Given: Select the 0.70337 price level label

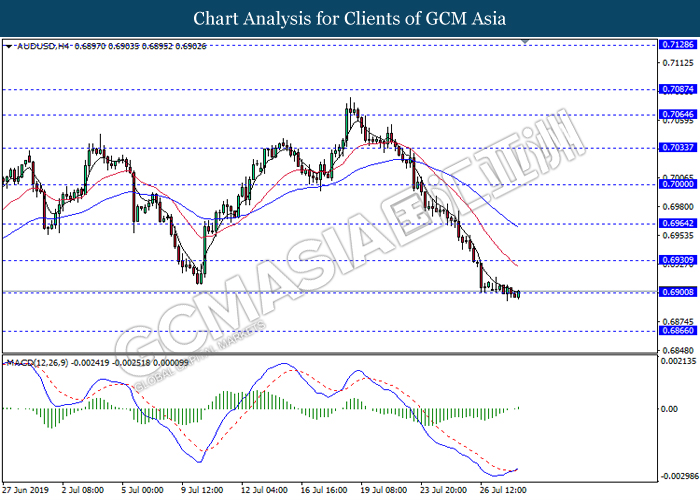Looking at the screenshot, I should (678, 147).
